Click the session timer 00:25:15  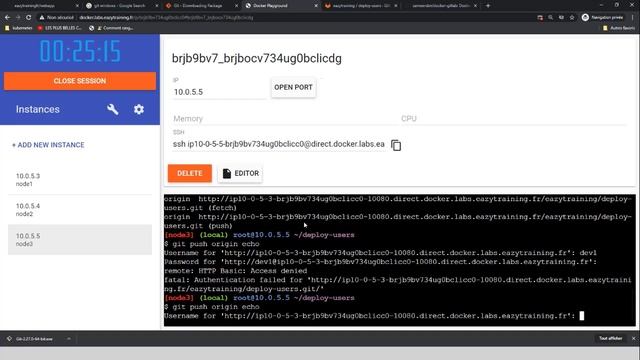coord(80,52)
